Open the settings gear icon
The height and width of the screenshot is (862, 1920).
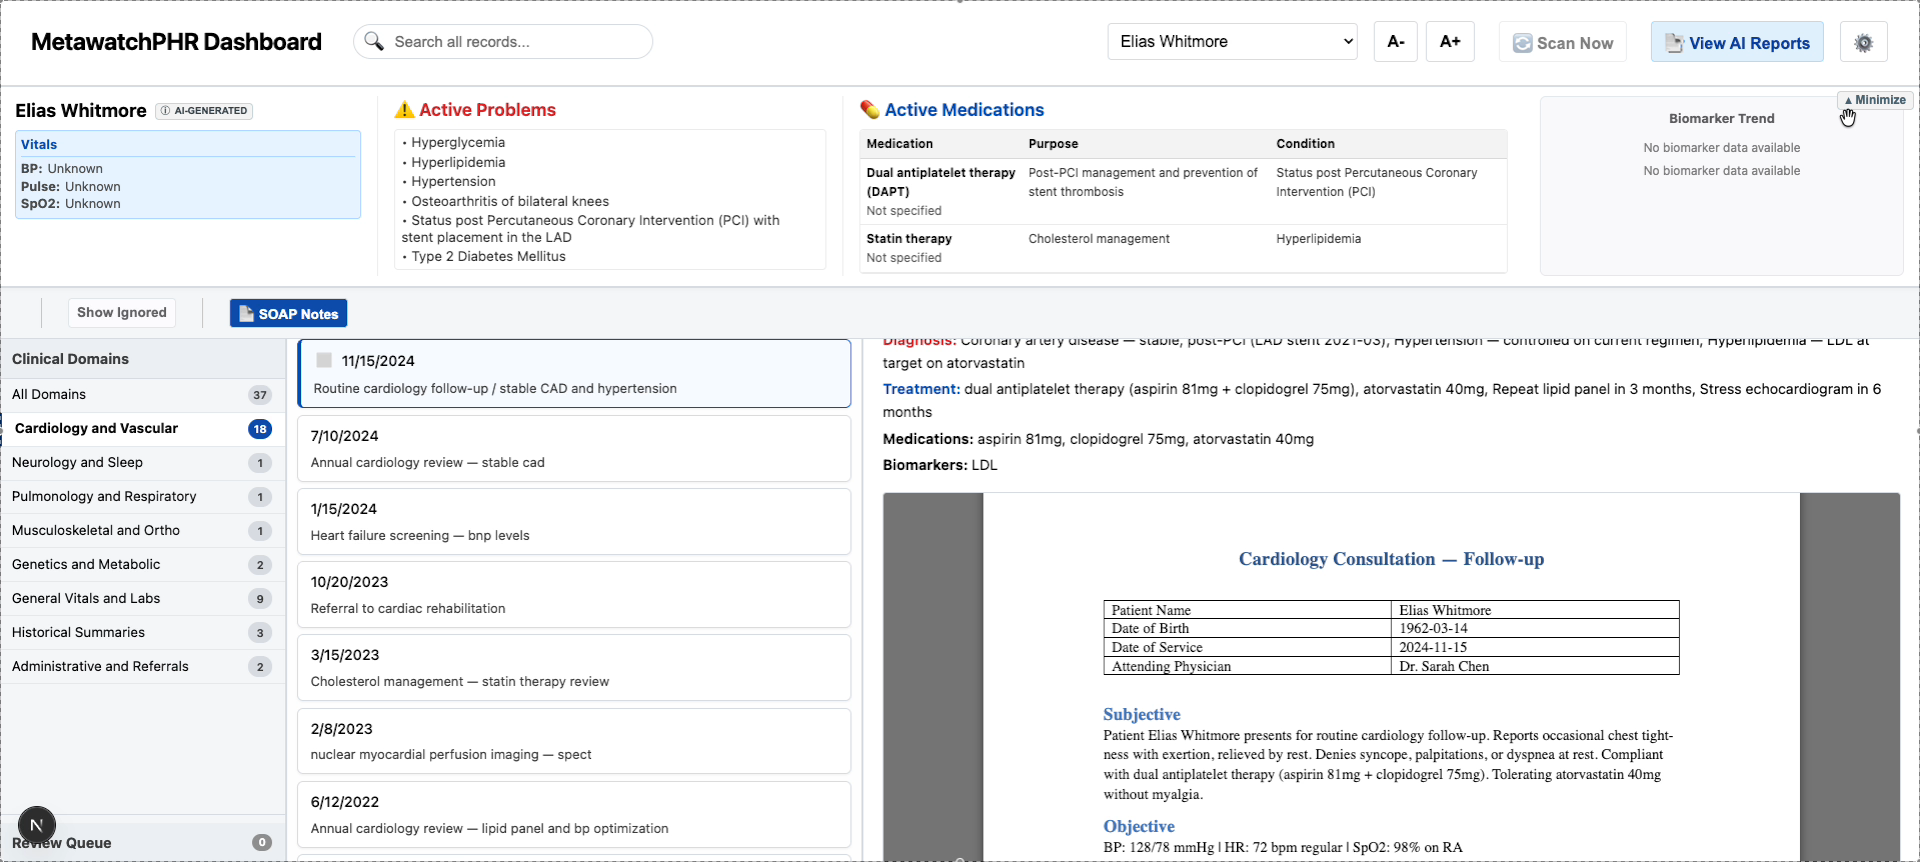pyautogui.click(x=1863, y=43)
